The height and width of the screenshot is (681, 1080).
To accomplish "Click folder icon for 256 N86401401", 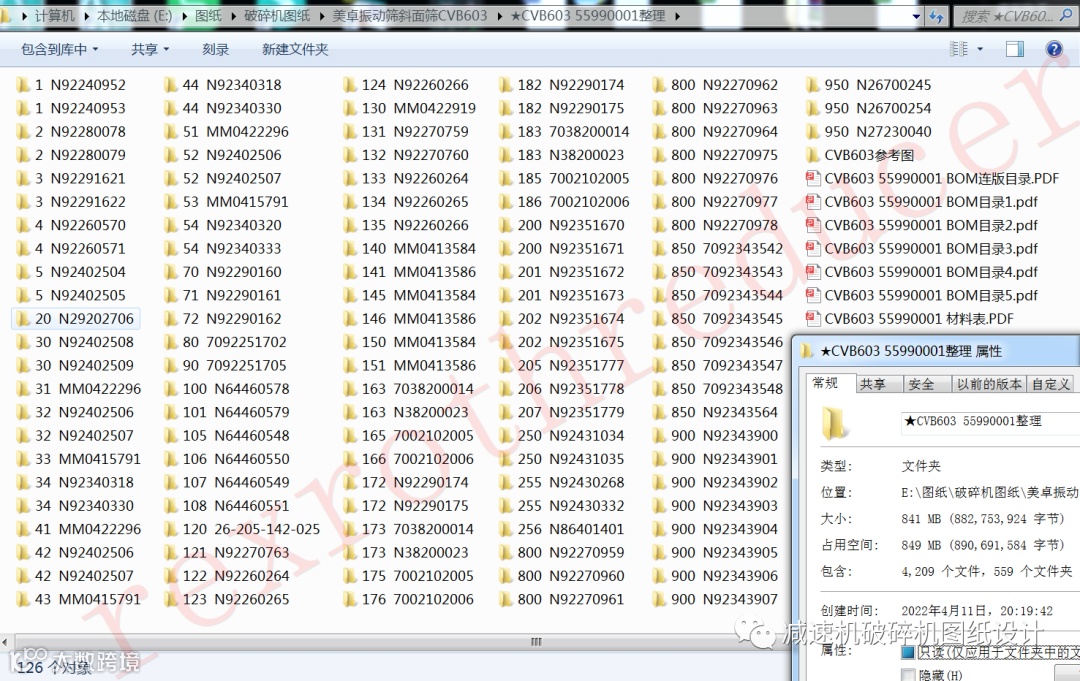I will [506, 530].
